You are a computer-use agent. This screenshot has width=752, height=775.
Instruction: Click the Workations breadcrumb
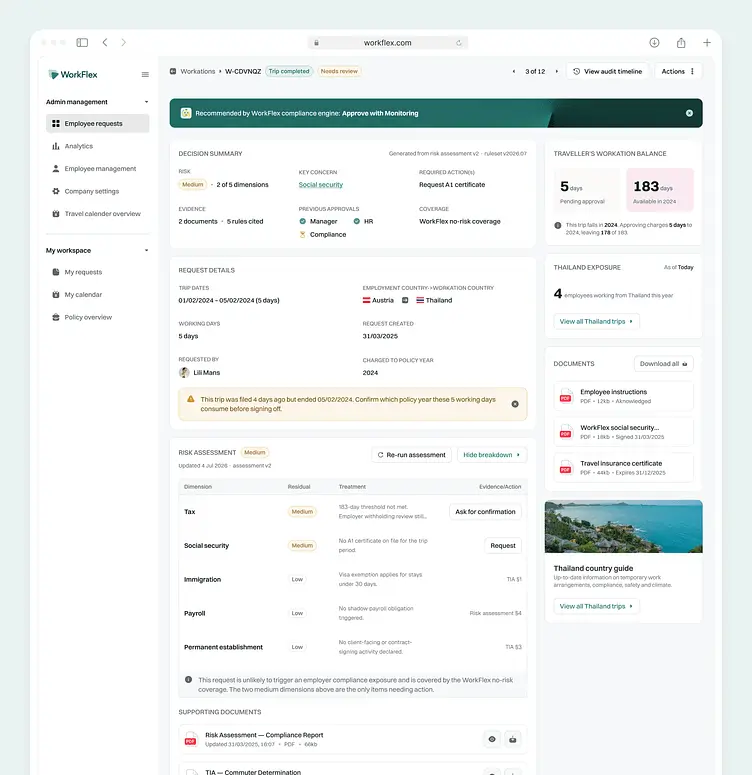click(197, 71)
